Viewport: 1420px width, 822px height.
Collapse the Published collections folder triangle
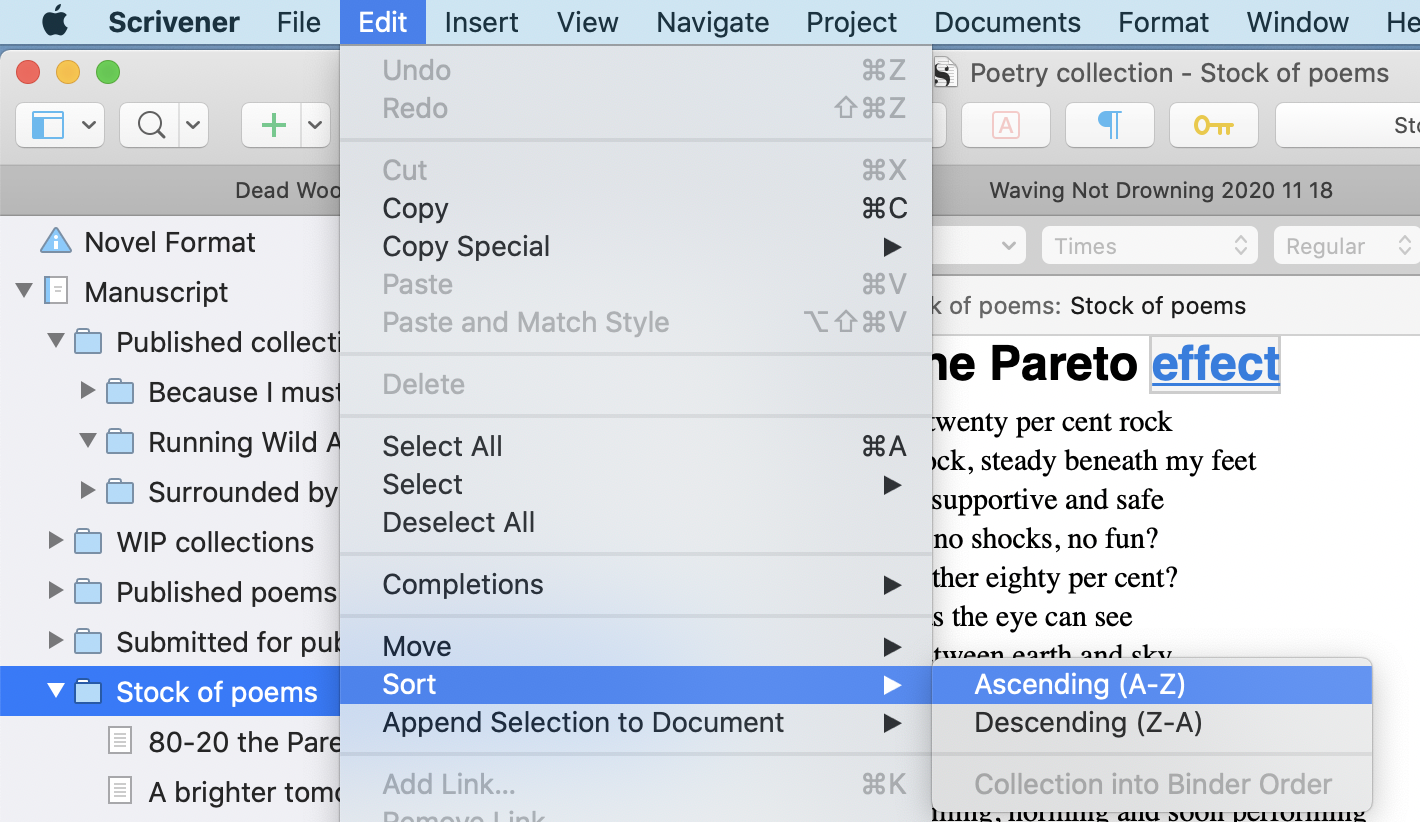(x=56, y=341)
